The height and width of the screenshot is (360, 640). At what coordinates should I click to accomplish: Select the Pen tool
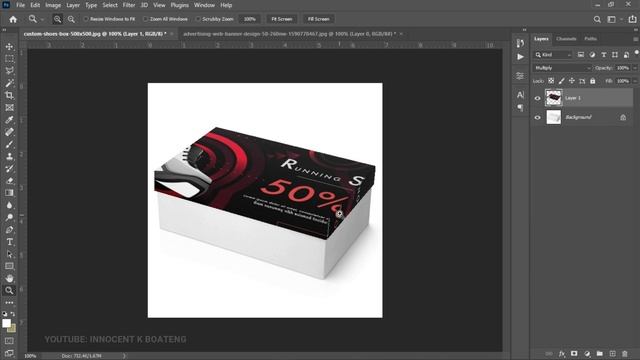9,230
